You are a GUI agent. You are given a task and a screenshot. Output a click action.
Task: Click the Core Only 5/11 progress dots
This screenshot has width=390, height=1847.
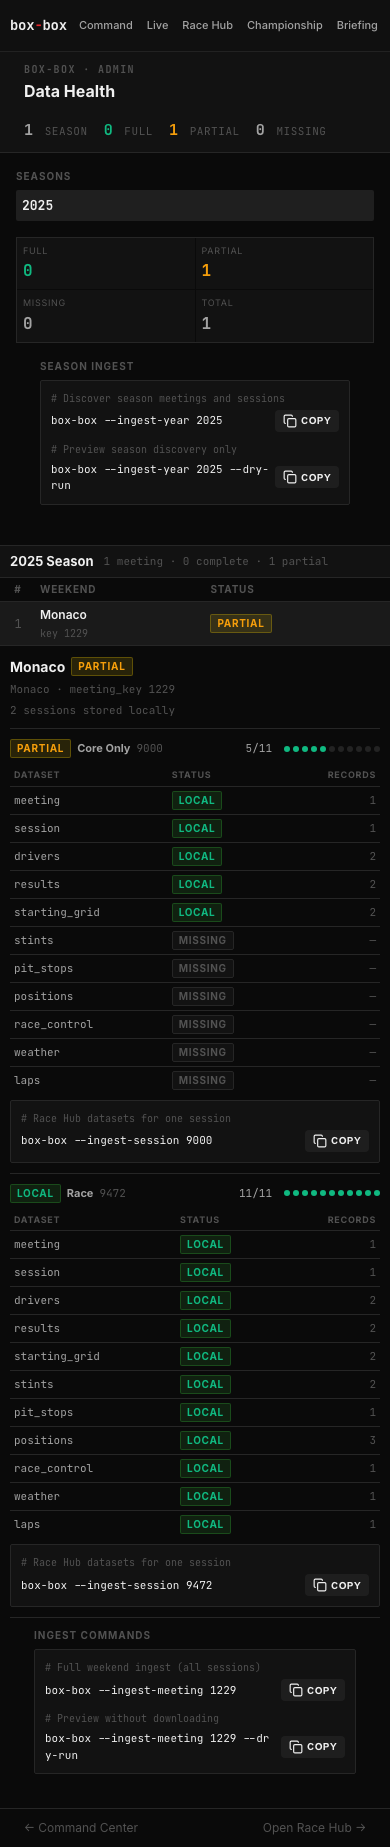[x=332, y=748]
